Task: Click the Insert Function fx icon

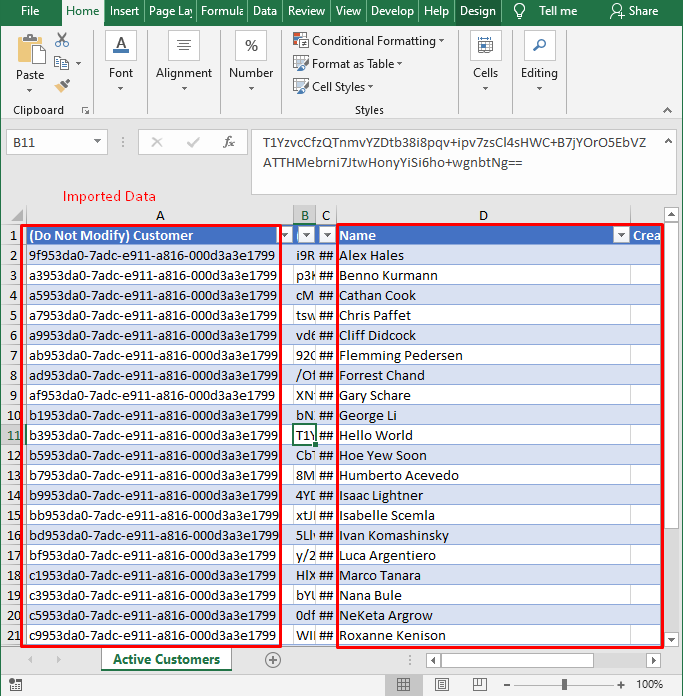Action: pos(229,142)
